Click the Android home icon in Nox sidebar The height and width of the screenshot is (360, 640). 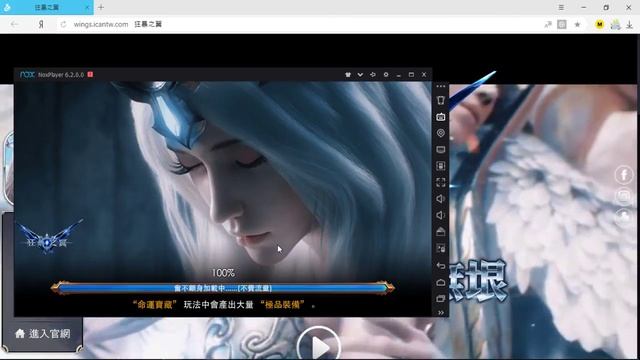(440, 282)
